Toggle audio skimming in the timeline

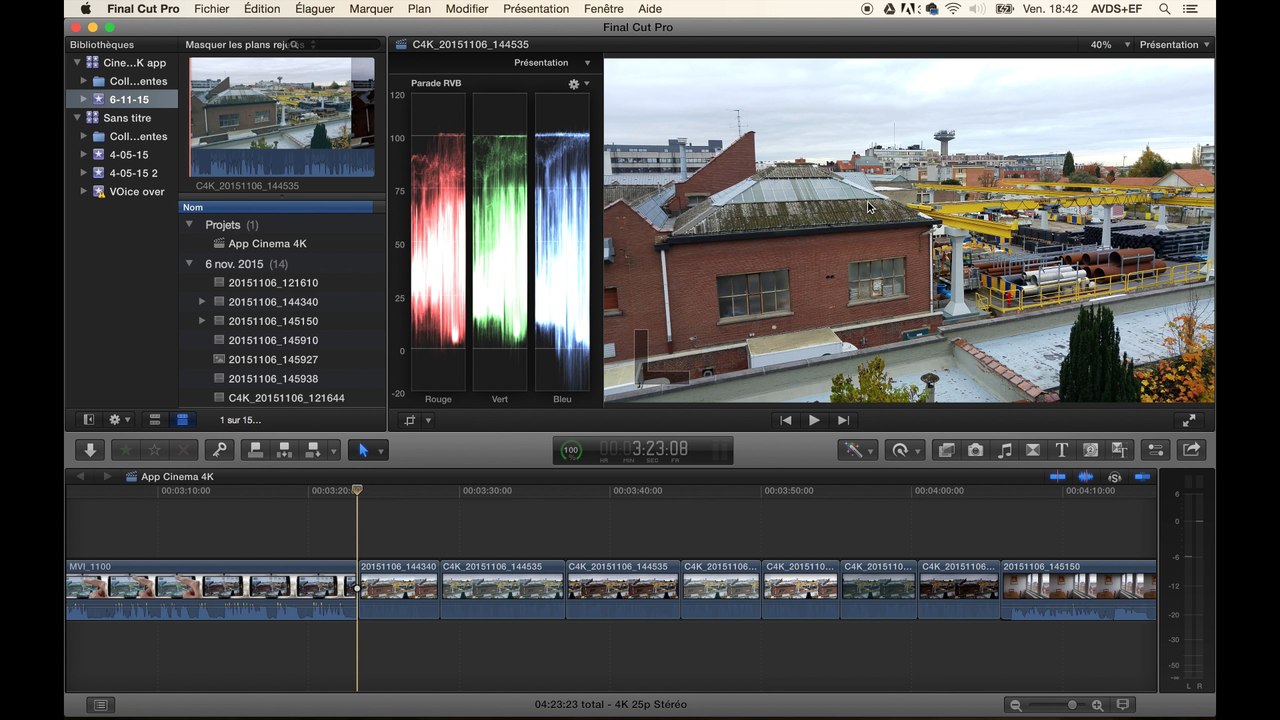pyautogui.click(x=1085, y=477)
